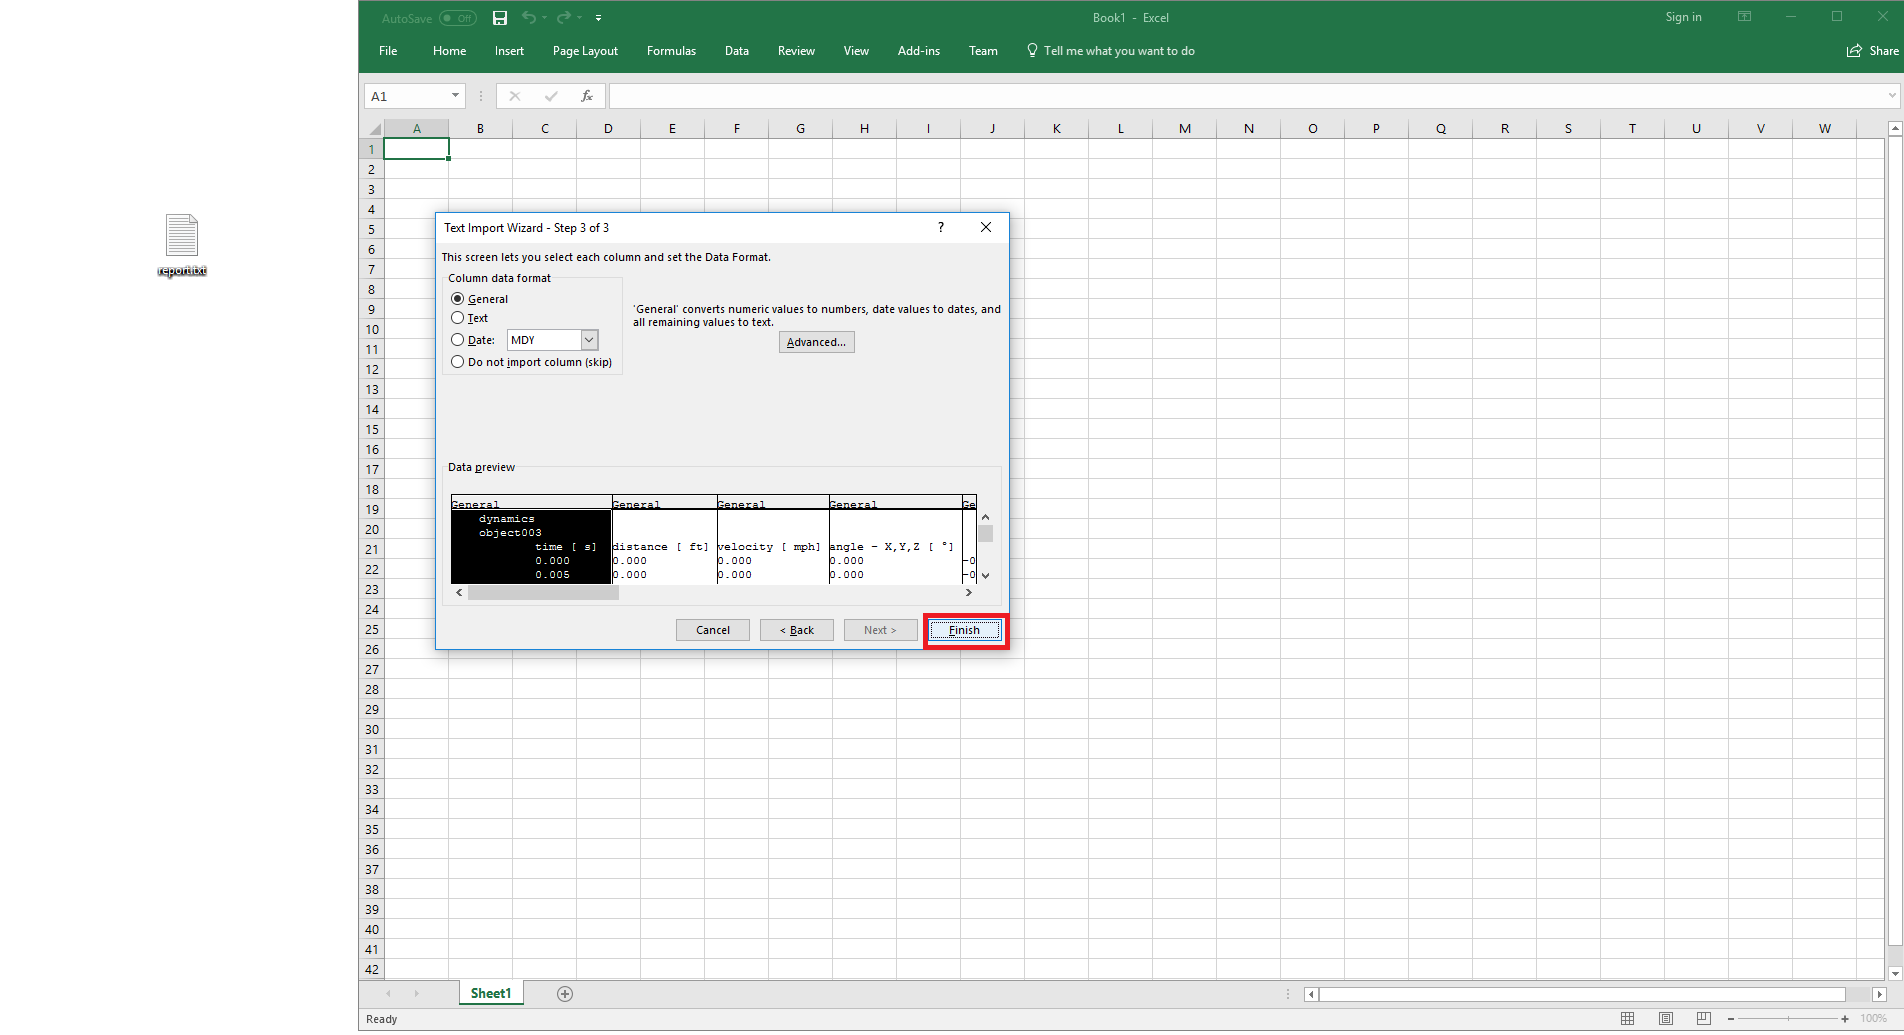
Task: Click the sheet vertical scroll down arrow
Action: 1894,973
